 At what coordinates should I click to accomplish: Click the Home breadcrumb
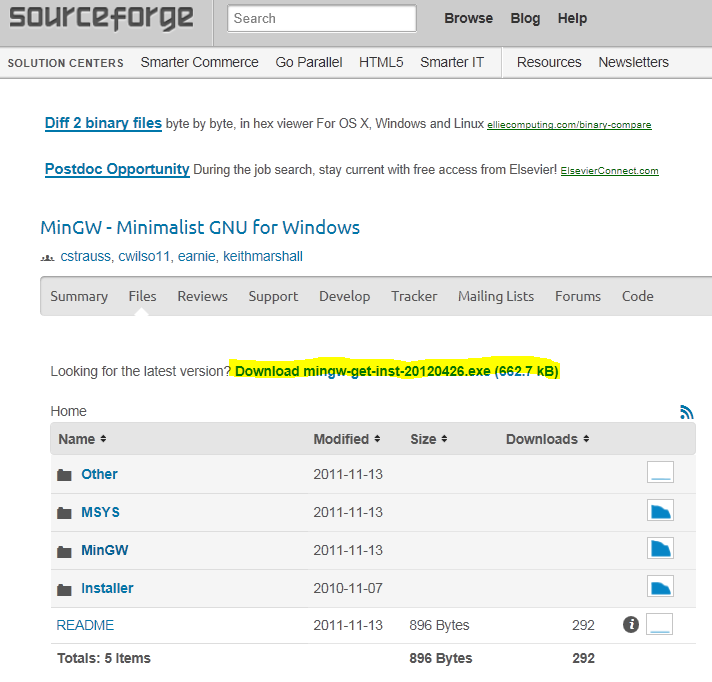pyautogui.click(x=68, y=411)
